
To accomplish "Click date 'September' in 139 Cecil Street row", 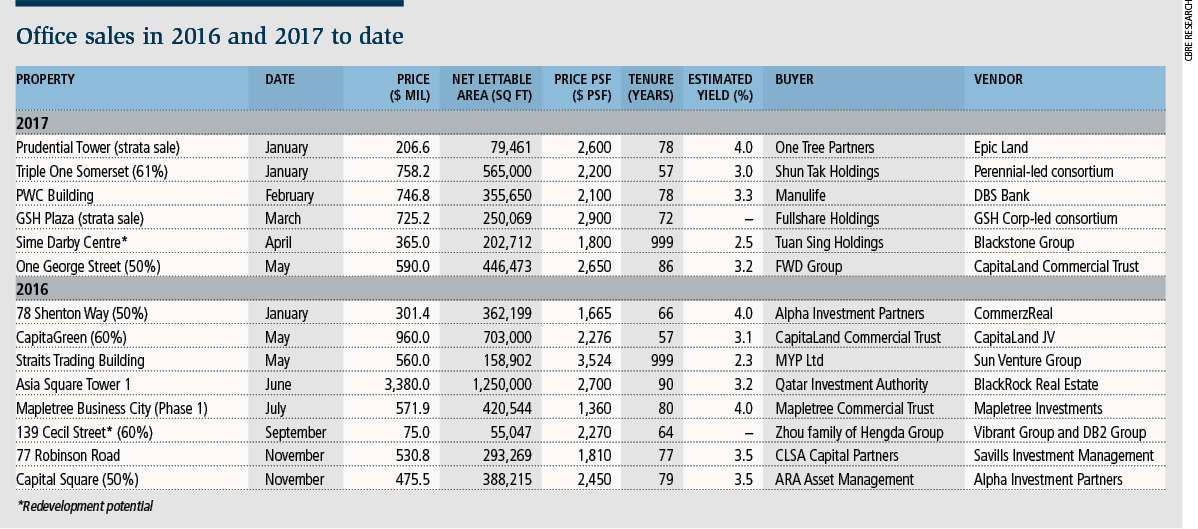I will tap(295, 432).
